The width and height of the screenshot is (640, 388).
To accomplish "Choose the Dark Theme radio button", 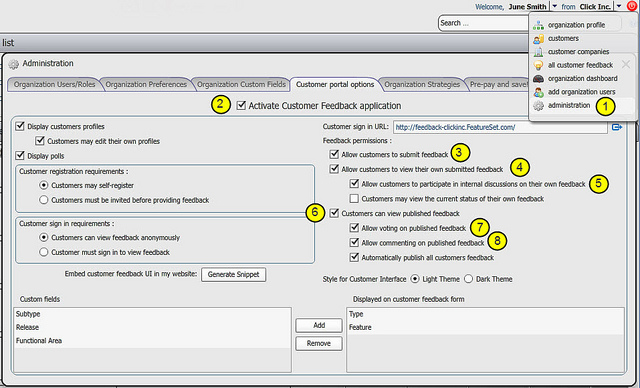I will [x=469, y=279].
